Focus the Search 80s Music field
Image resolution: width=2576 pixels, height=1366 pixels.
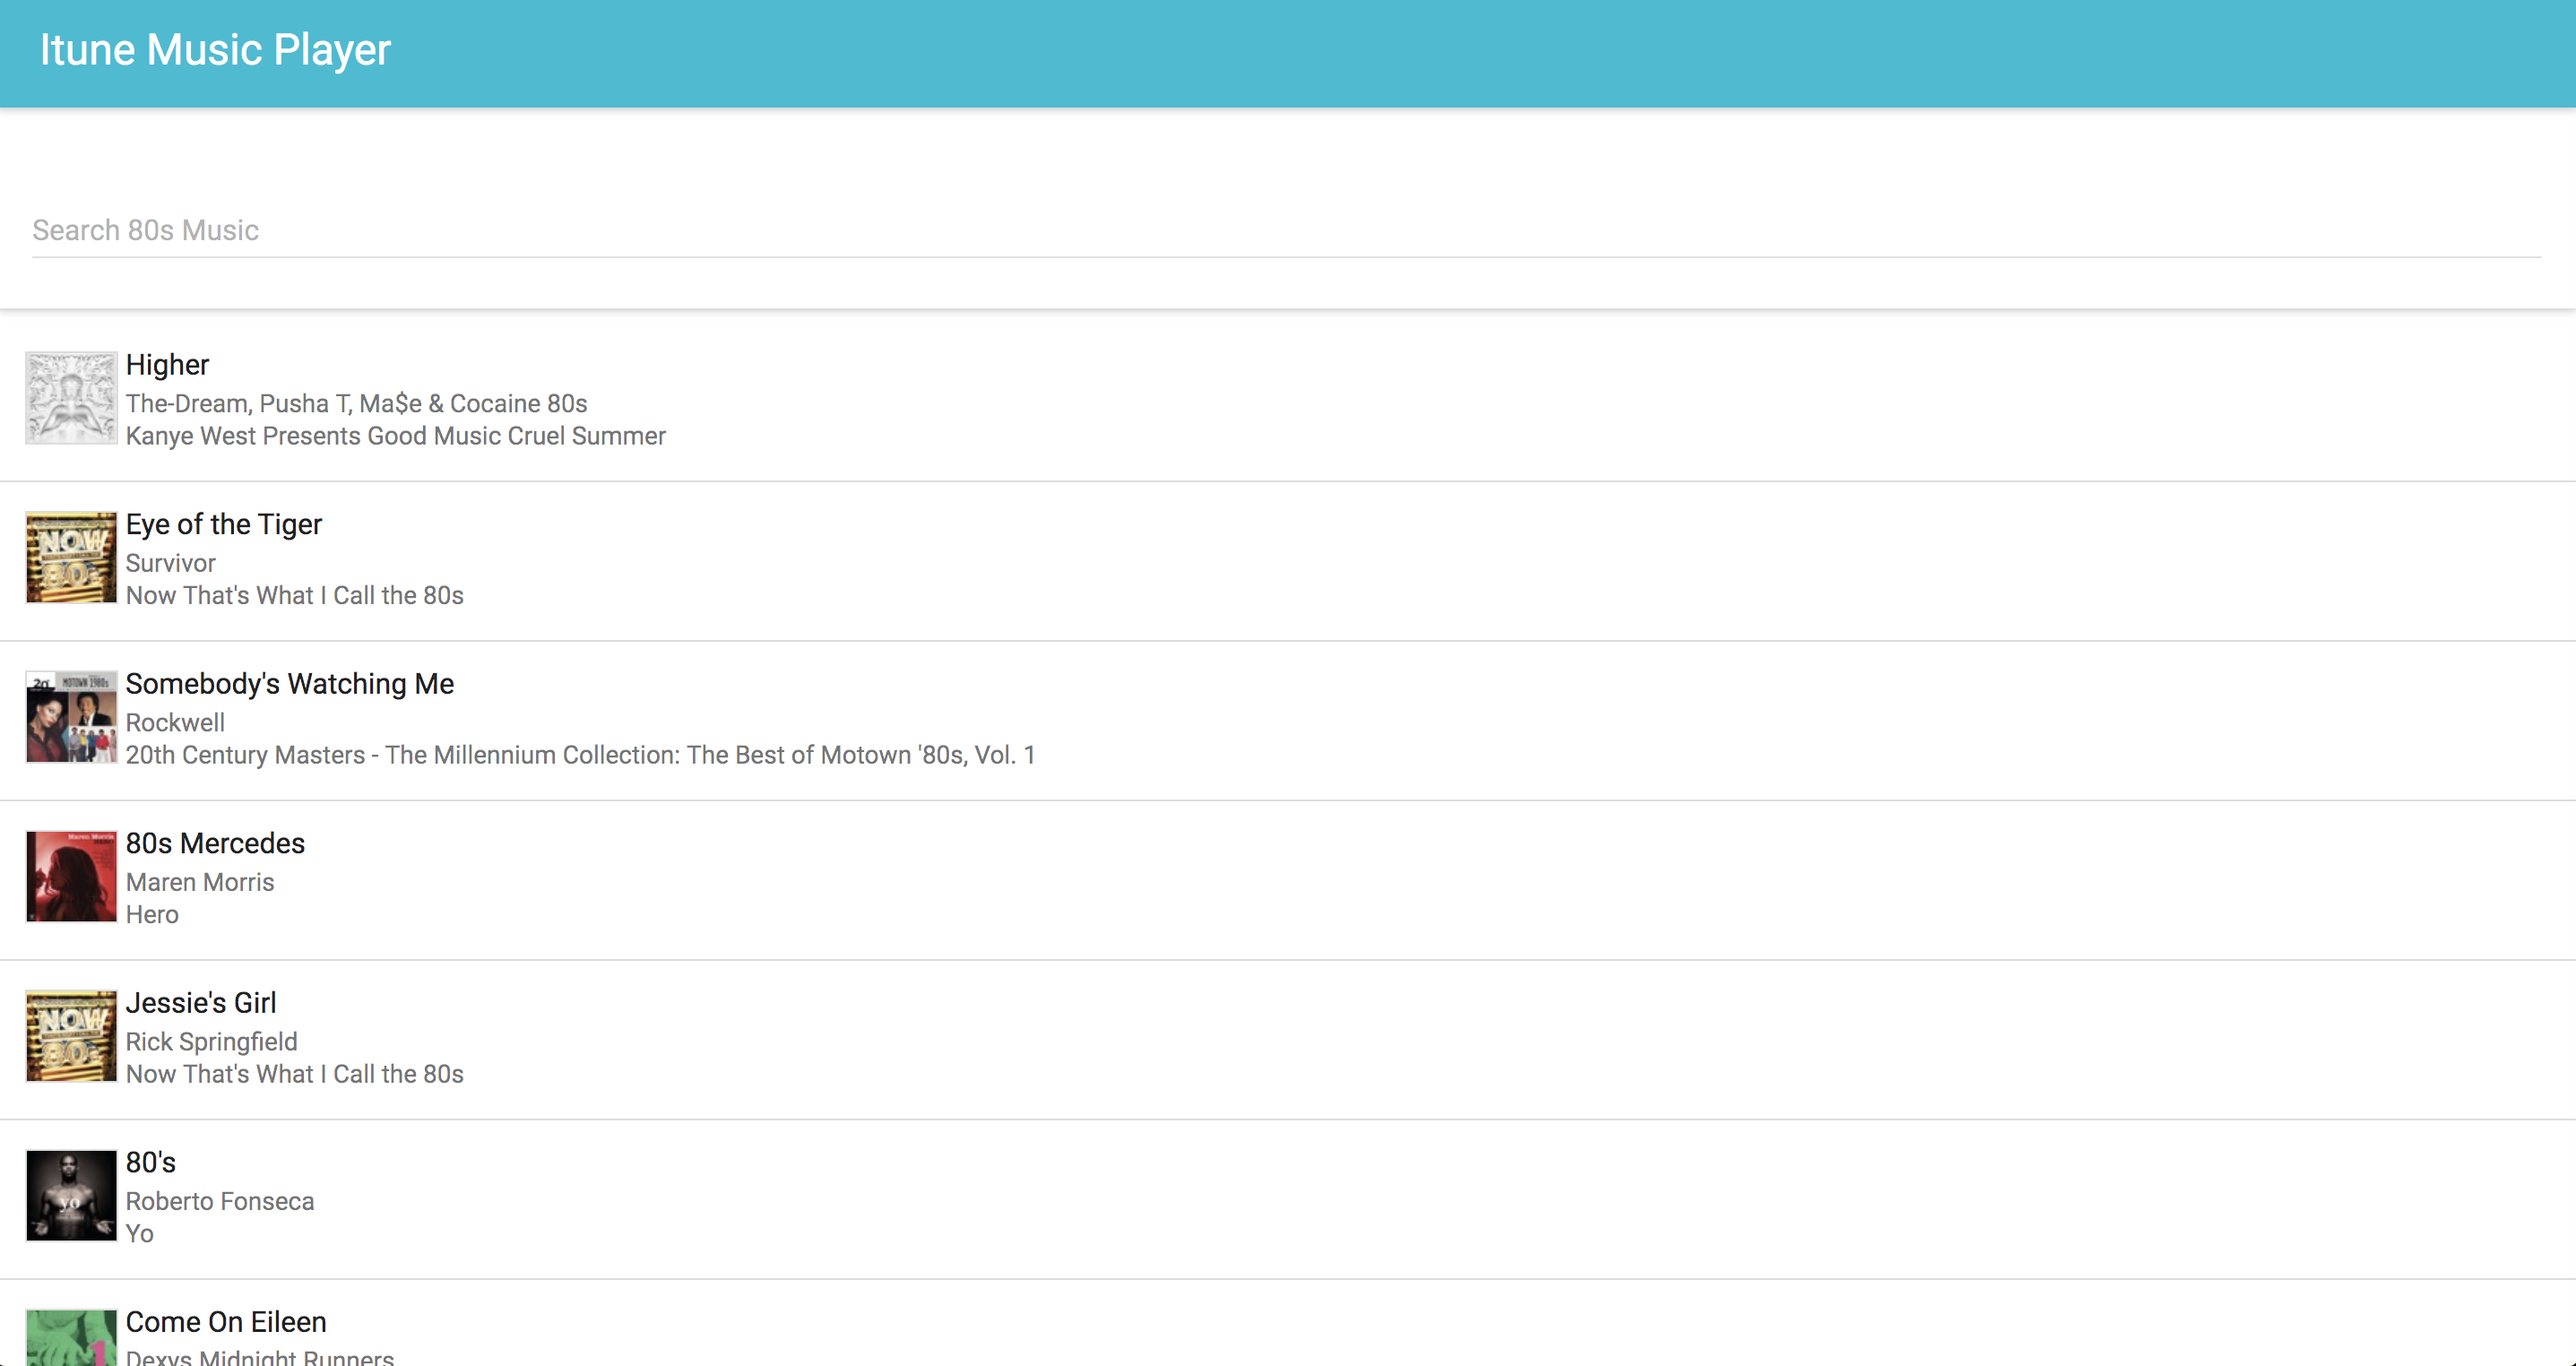[1286, 230]
